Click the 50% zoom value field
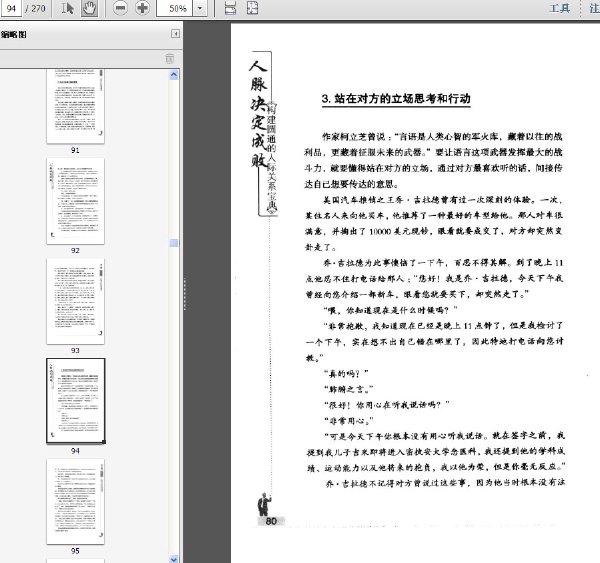Viewport: 600px width, 563px height. [x=176, y=8]
